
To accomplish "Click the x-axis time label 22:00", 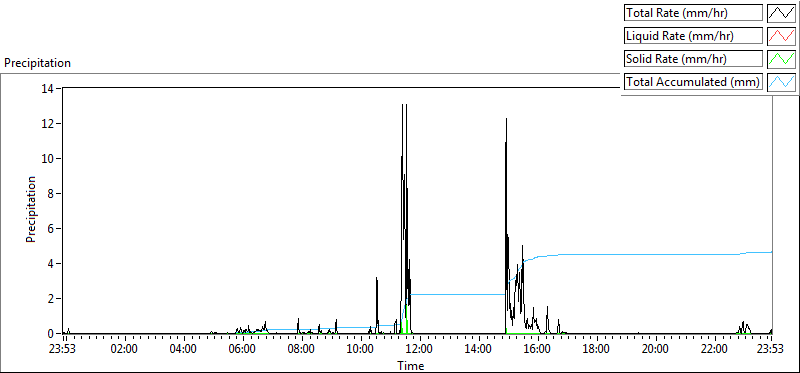I will coord(714,350).
